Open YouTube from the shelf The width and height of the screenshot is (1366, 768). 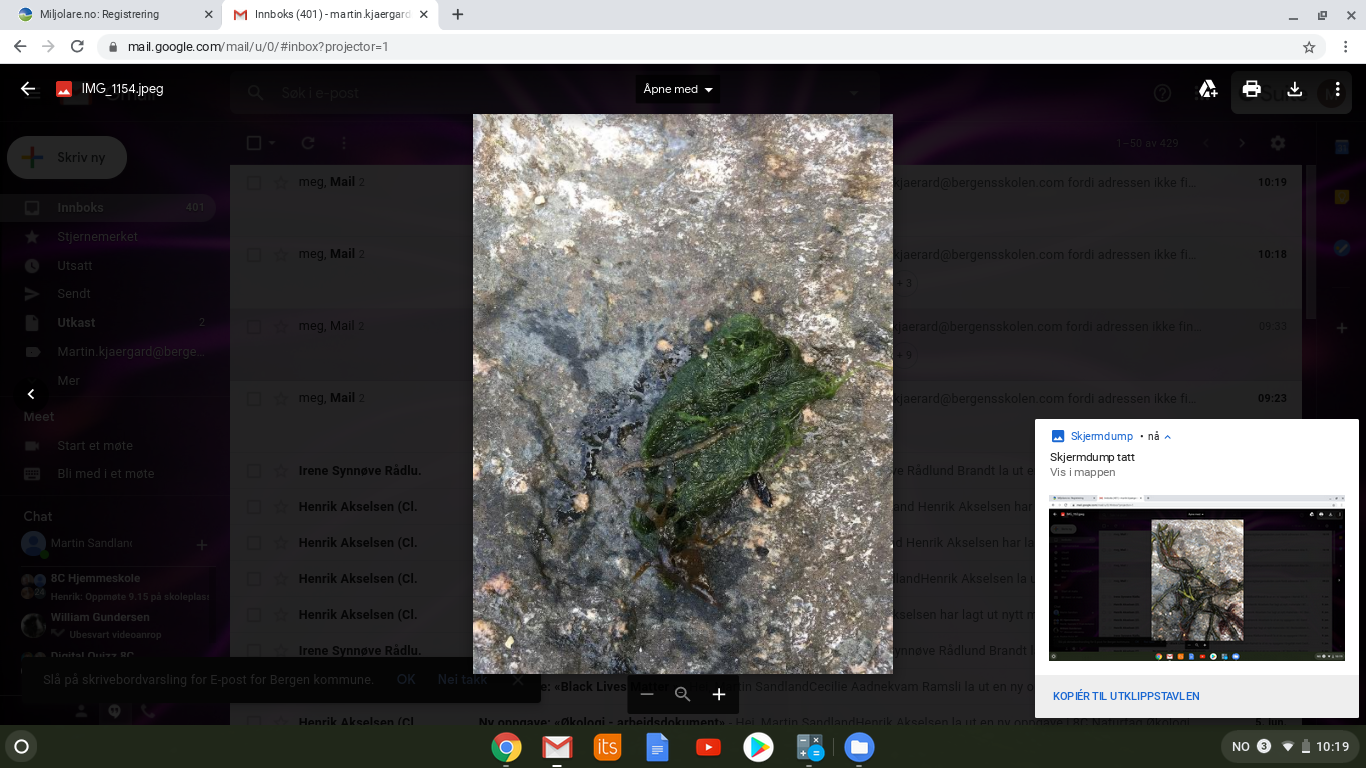click(708, 747)
